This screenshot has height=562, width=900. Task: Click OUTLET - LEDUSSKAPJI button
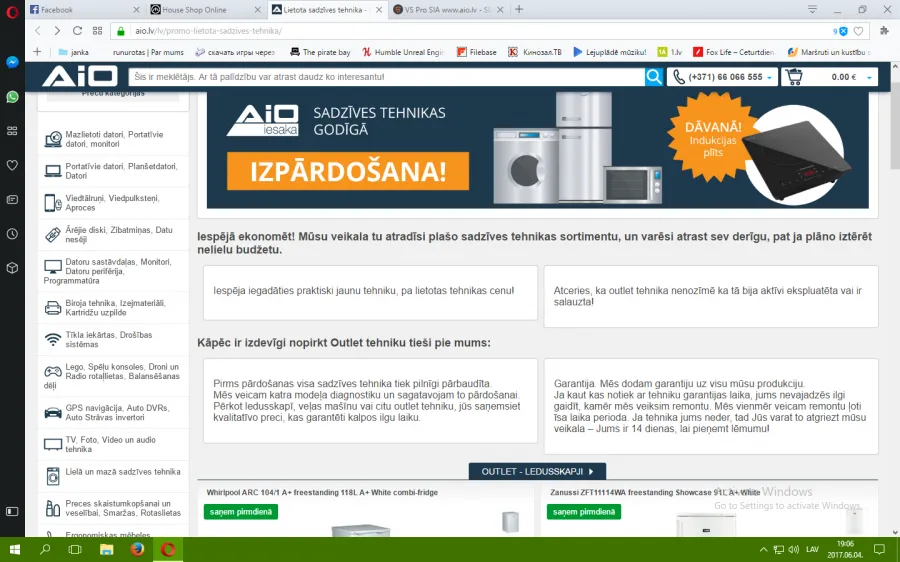tap(537, 471)
